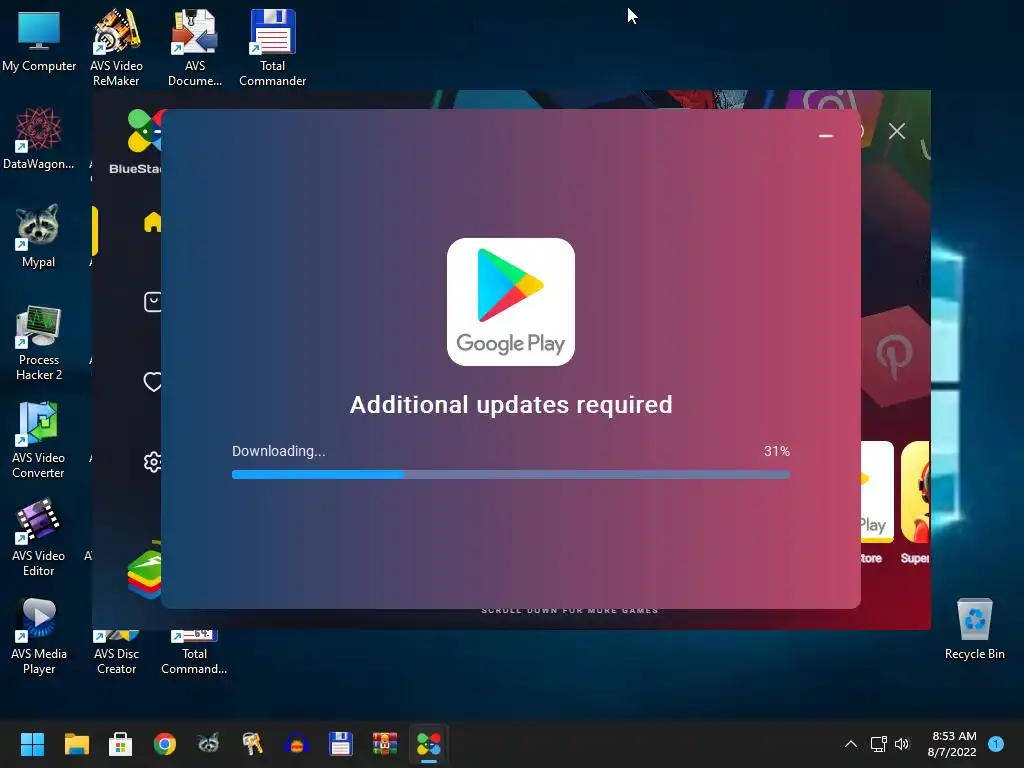Image resolution: width=1024 pixels, height=768 pixels.
Task: Close the BlueStacks window with X
Action: coord(897,131)
